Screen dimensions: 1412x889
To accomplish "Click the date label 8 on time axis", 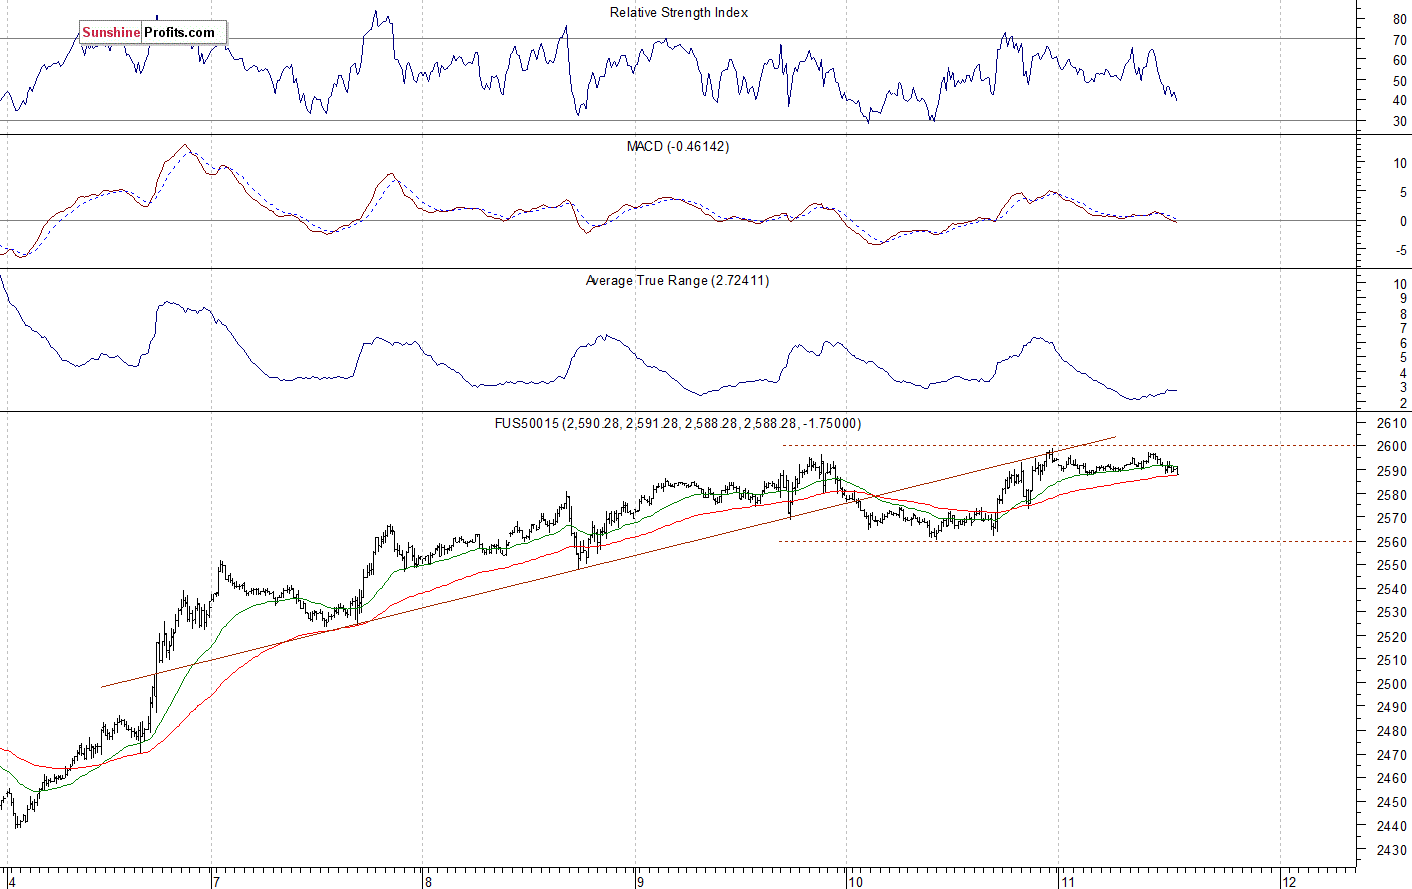I will point(428,882).
